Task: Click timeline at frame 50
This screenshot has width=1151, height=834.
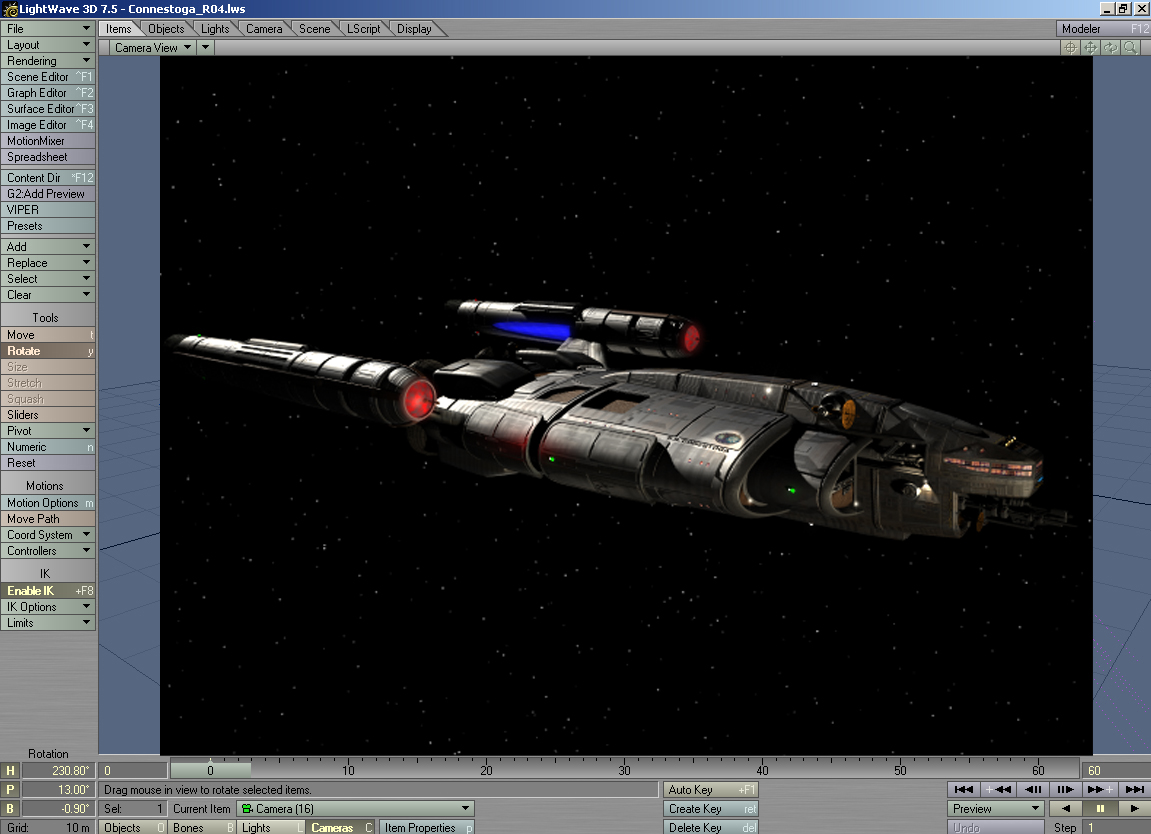Action: pyautogui.click(x=901, y=770)
